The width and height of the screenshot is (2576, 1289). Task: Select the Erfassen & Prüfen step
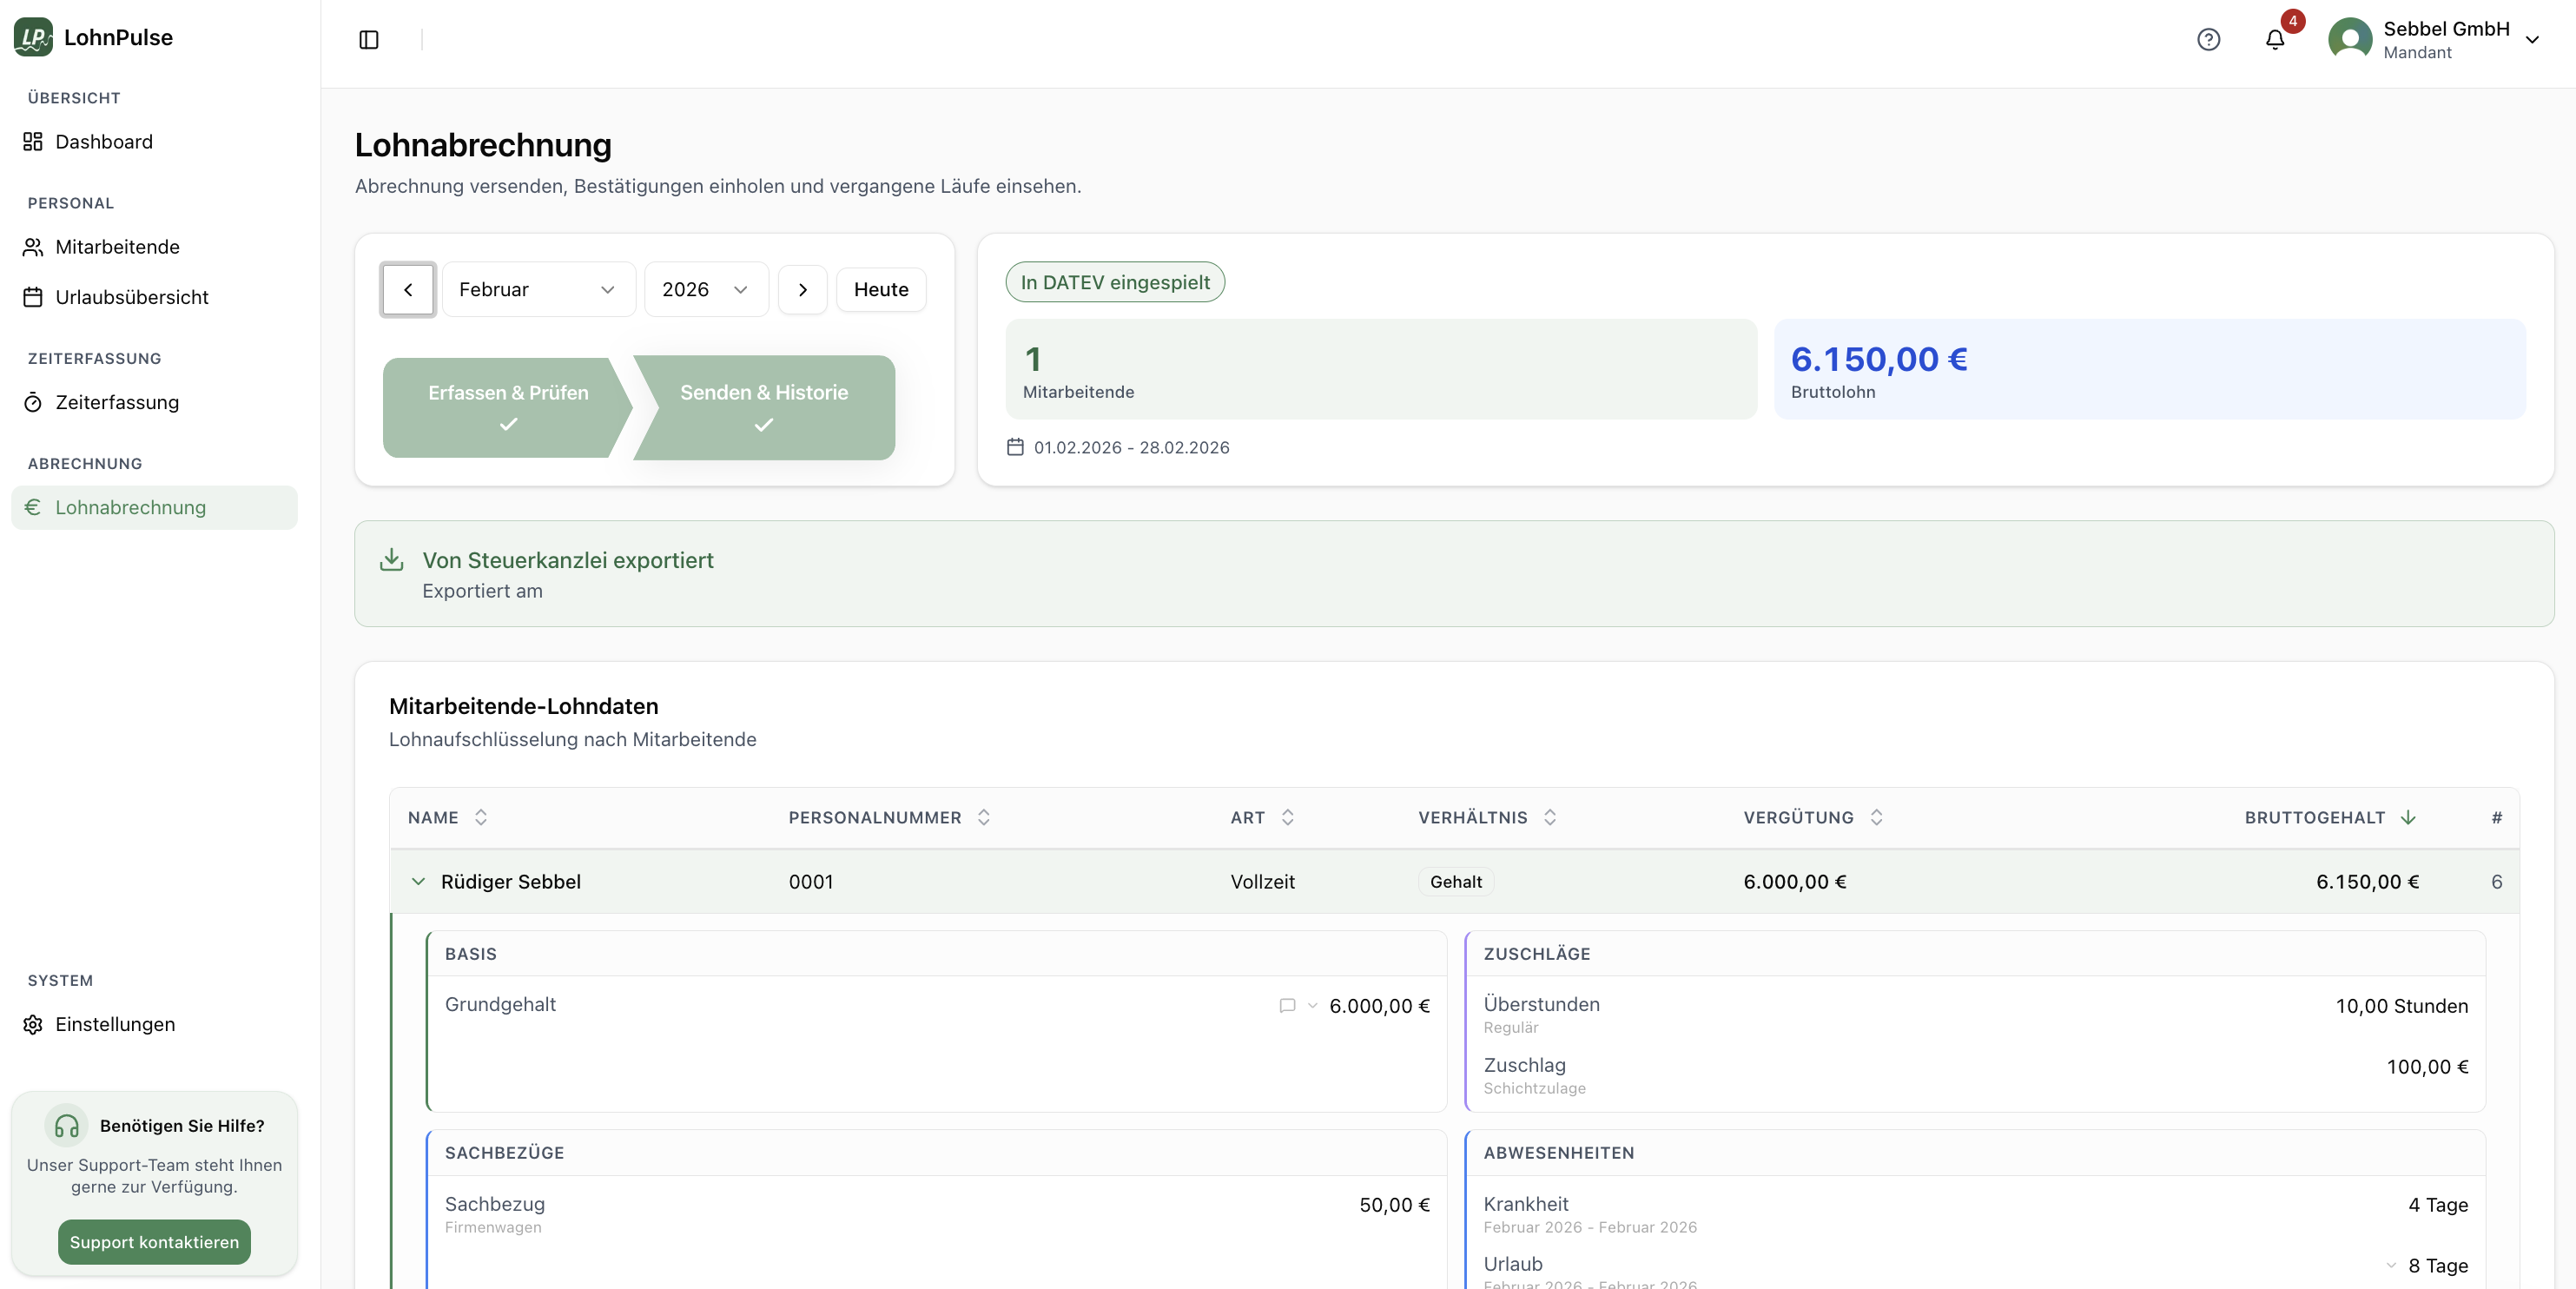(508, 407)
